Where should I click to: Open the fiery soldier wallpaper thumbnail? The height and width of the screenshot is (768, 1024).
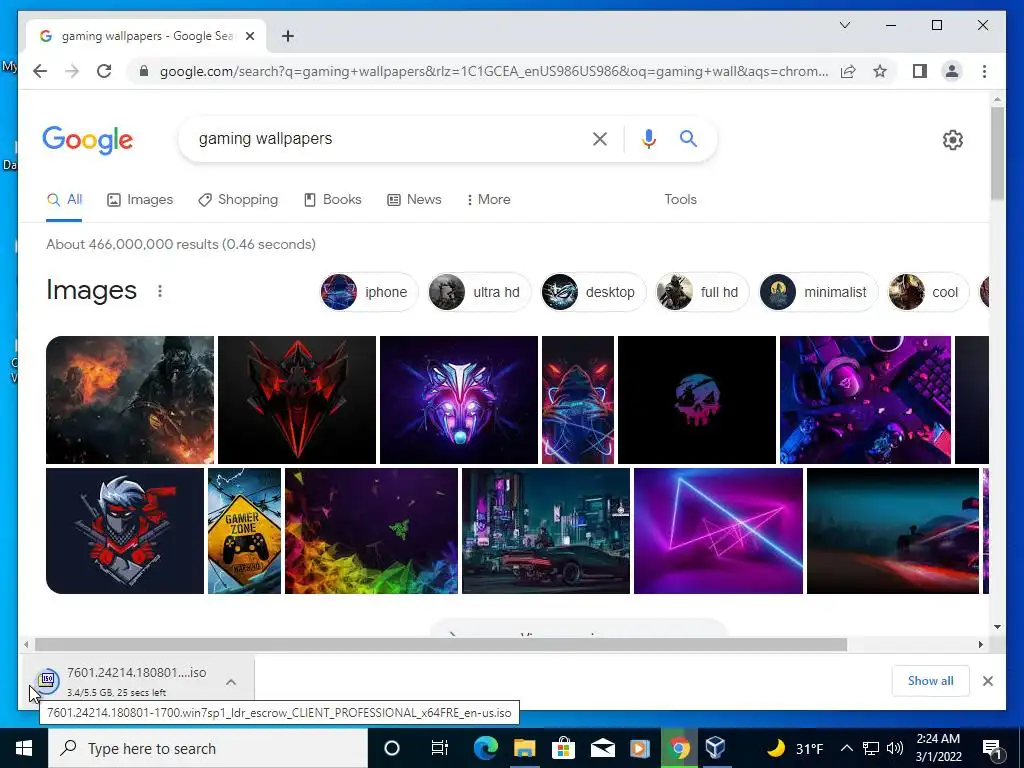130,400
